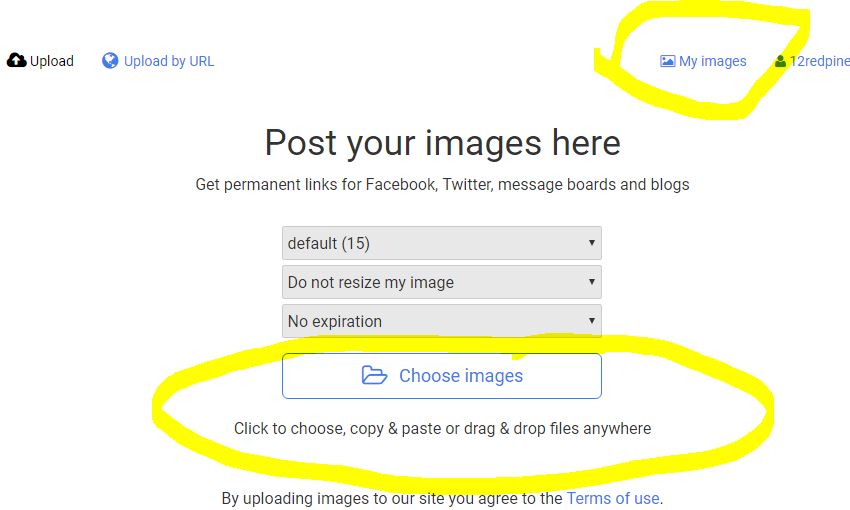
Task: Open the Terms of use link
Action: tap(613, 498)
